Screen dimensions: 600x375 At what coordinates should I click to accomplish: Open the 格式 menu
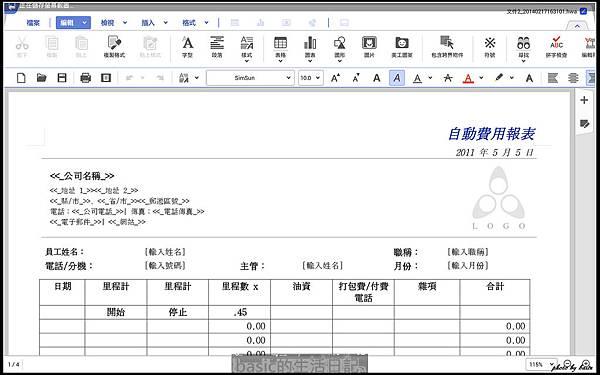(x=189, y=23)
